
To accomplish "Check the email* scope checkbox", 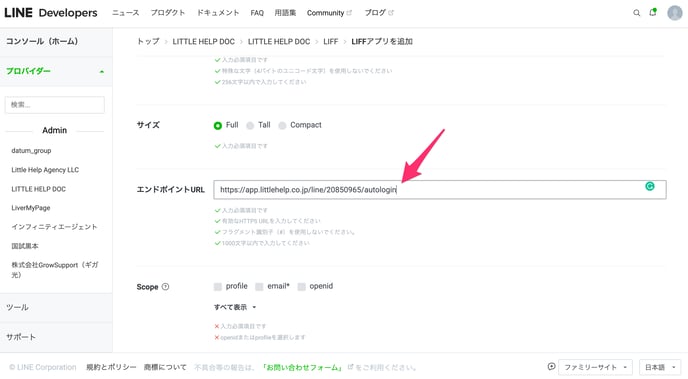I will click(259, 287).
